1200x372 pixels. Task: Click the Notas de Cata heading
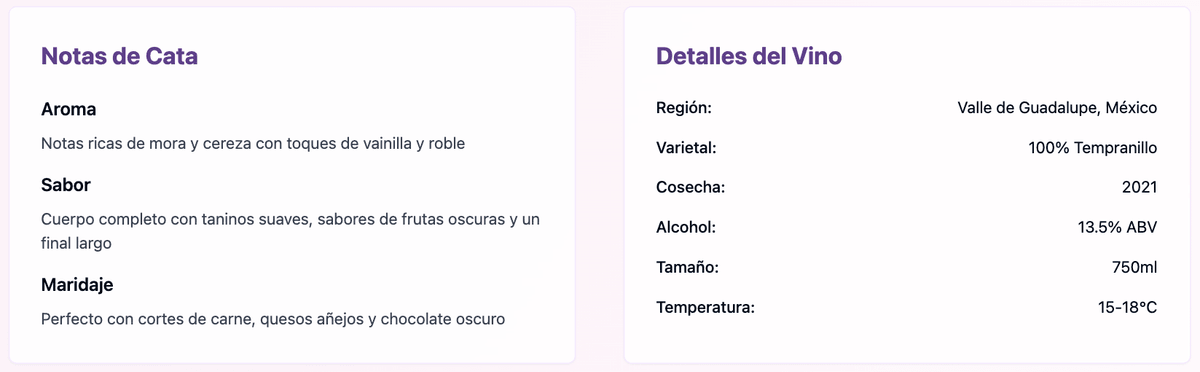[119, 56]
